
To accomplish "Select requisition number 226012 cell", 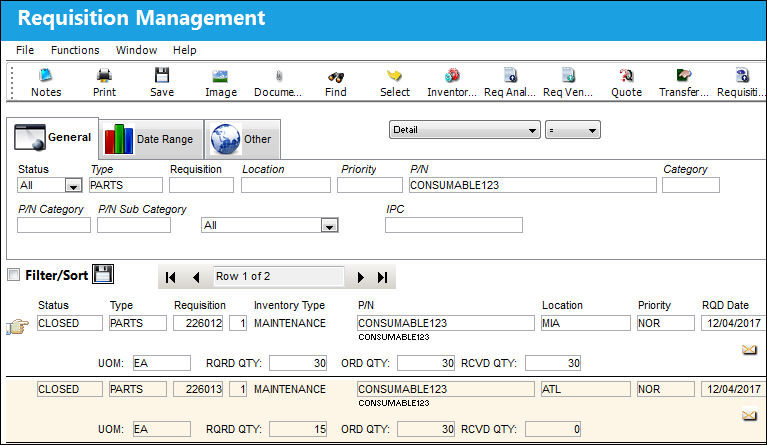I will (198, 323).
